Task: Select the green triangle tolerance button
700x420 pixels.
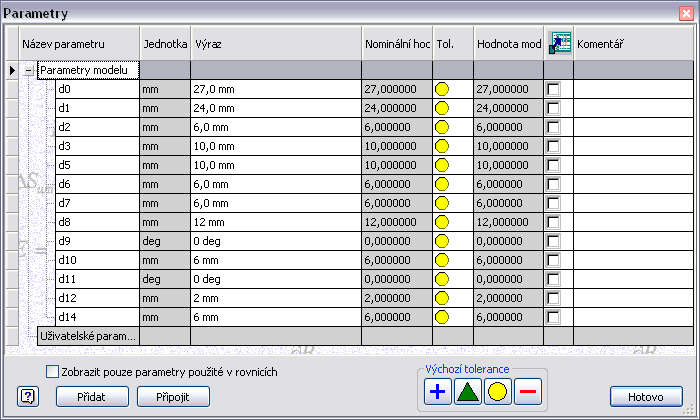Action: point(467,392)
